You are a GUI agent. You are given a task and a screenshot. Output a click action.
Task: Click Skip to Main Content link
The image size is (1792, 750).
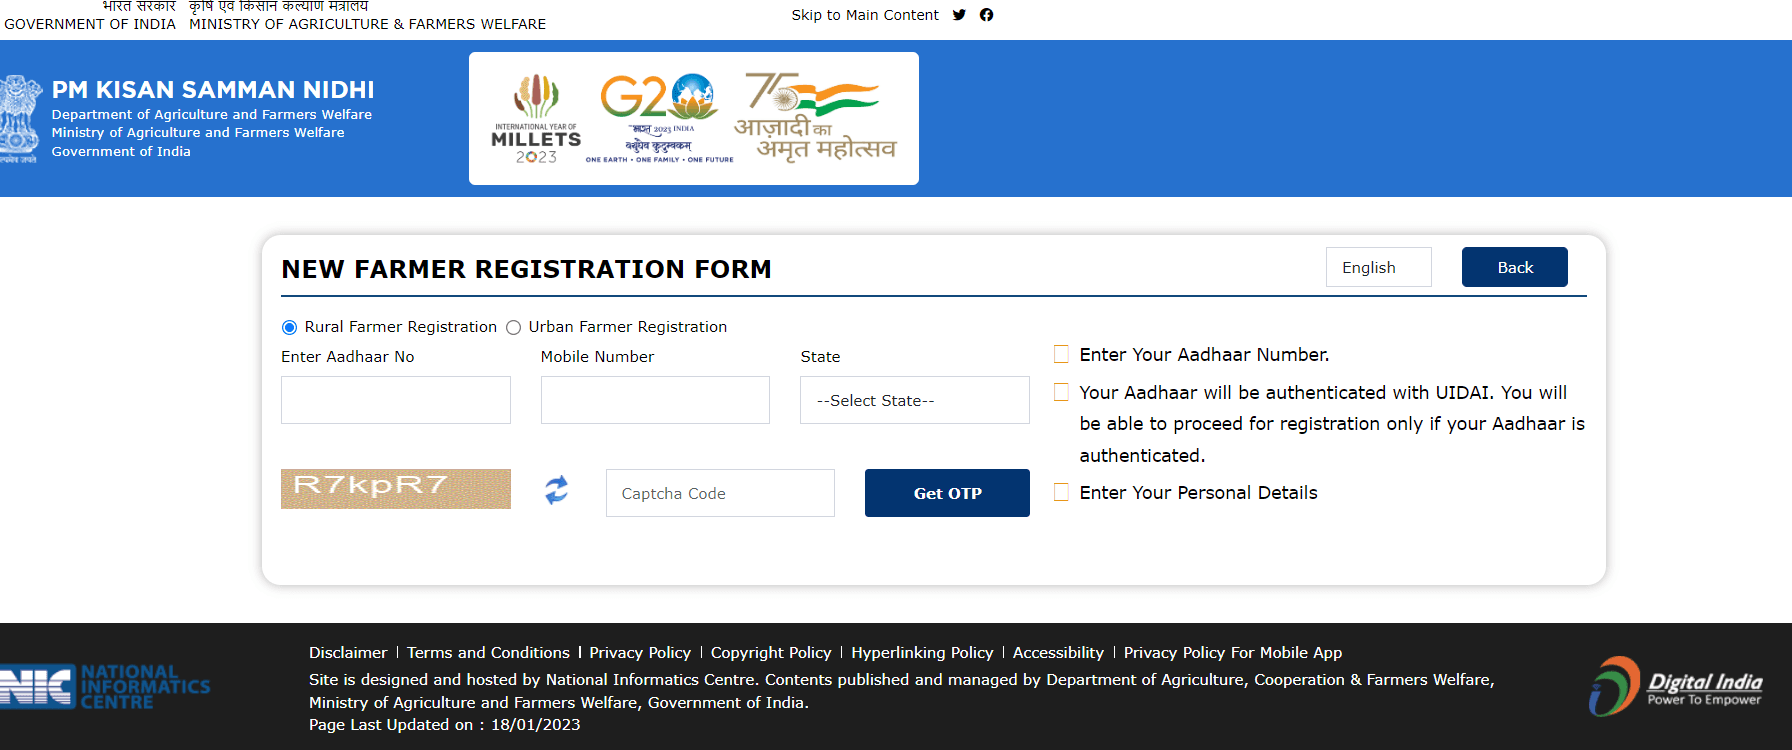point(865,15)
